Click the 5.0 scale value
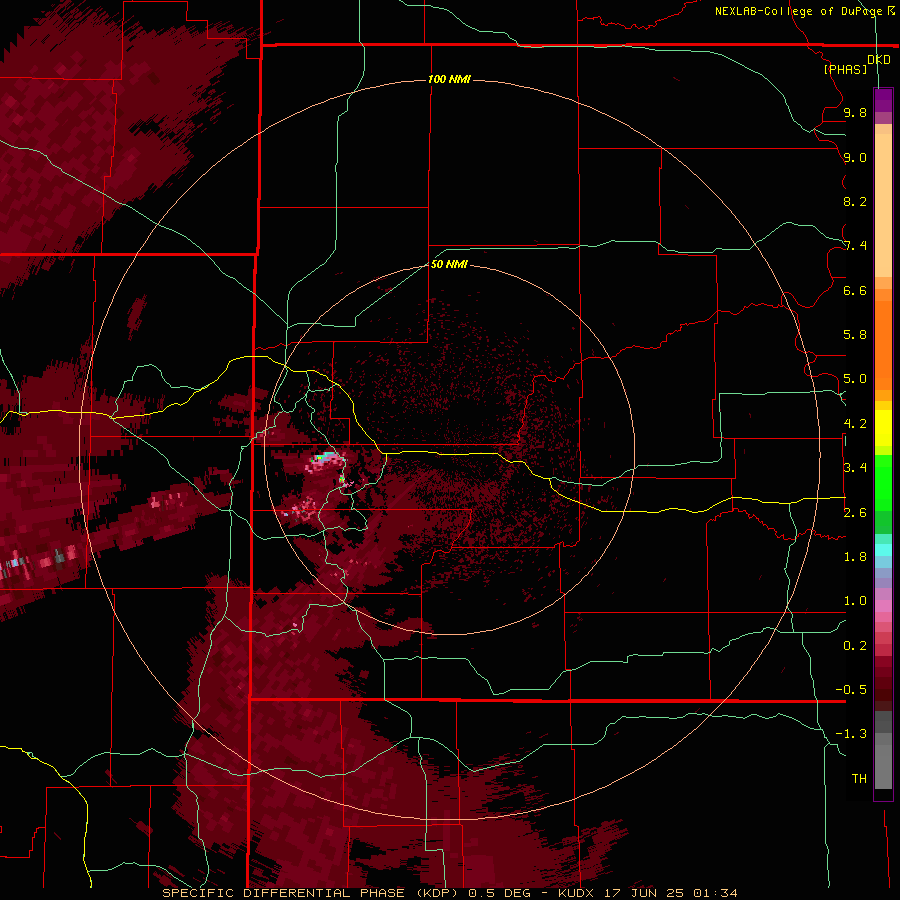The width and height of the screenshot is (900, 900). click(x=855, y=379)
